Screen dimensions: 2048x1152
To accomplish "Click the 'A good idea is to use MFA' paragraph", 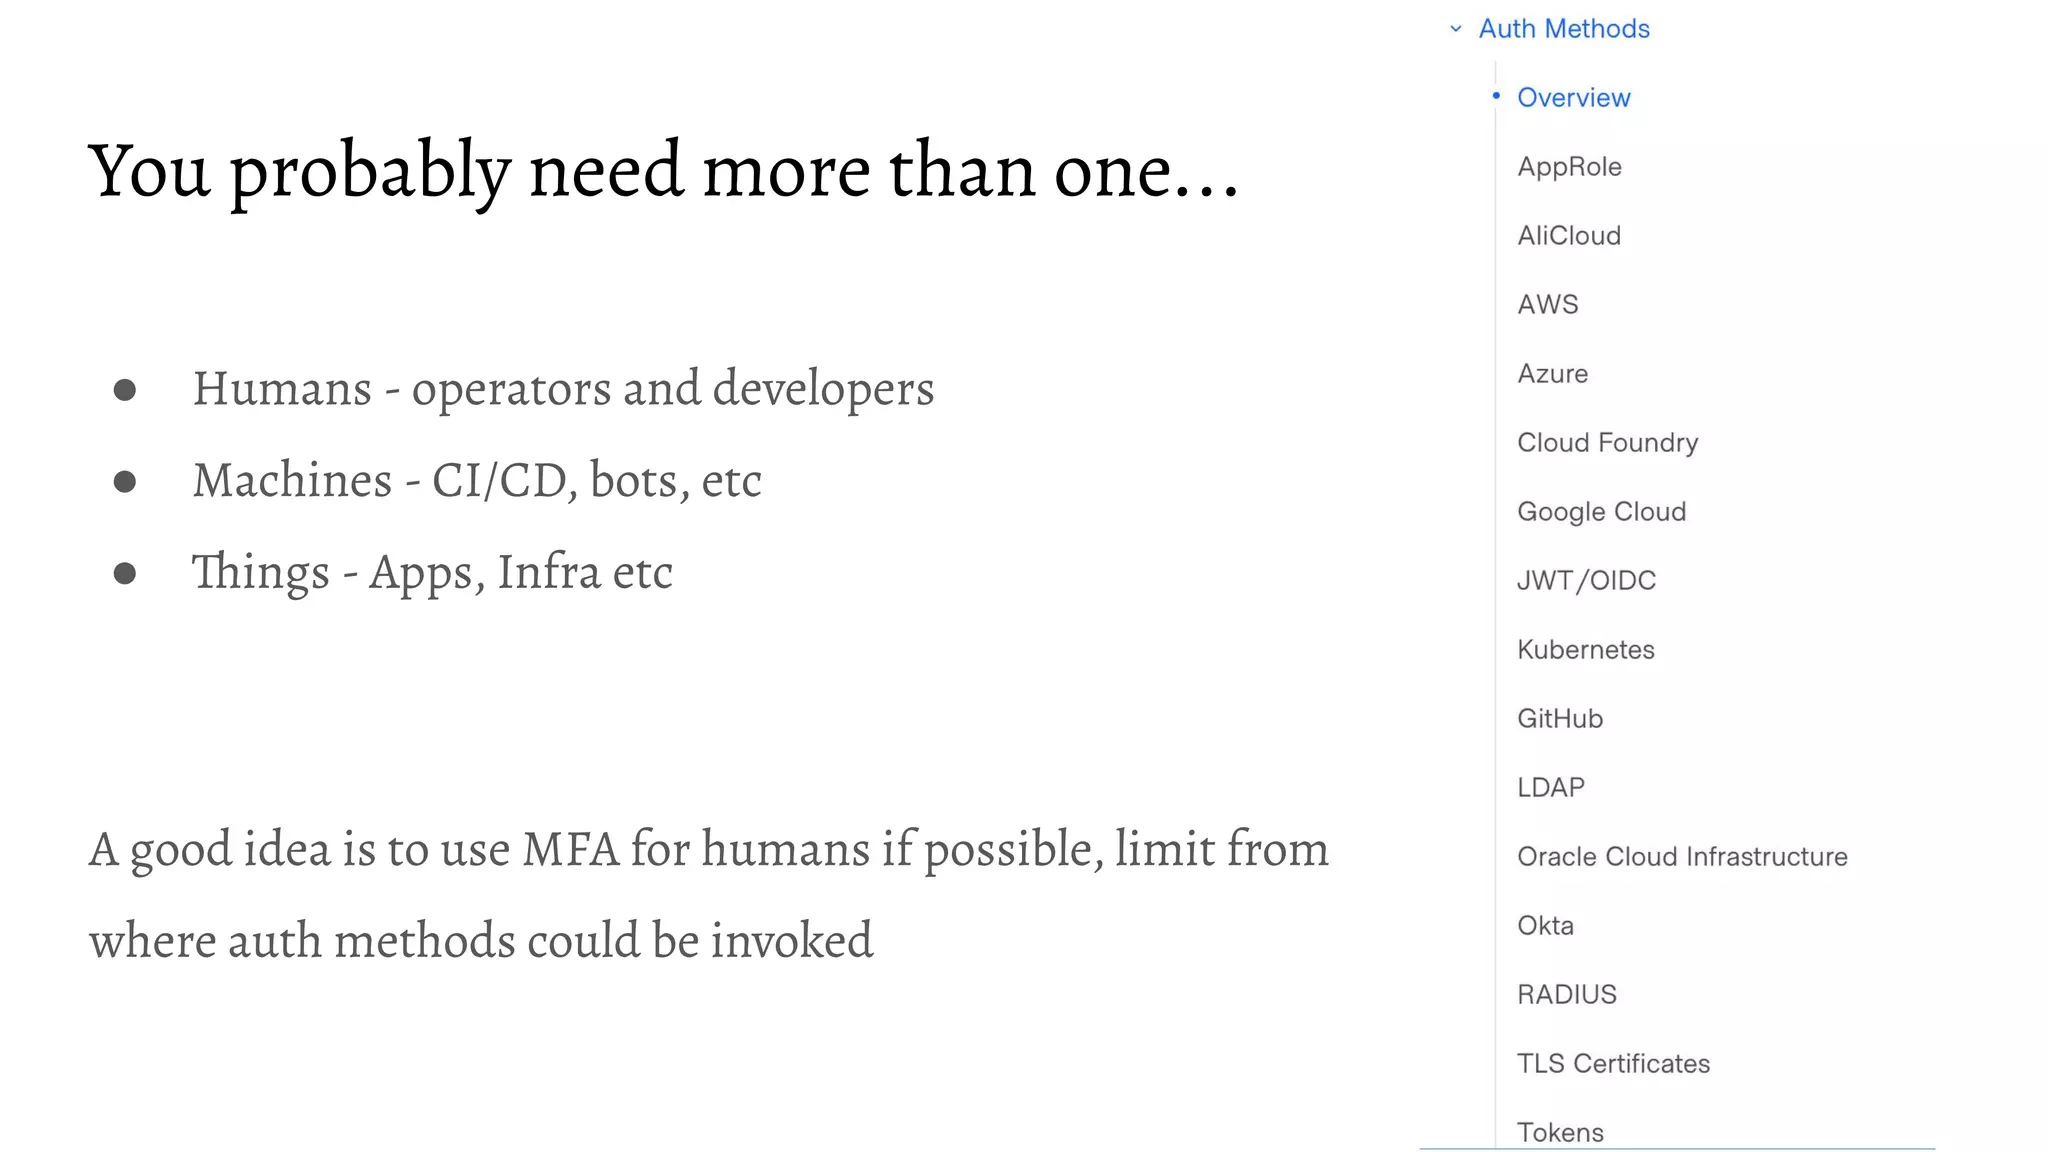I will tap(709, 895).
